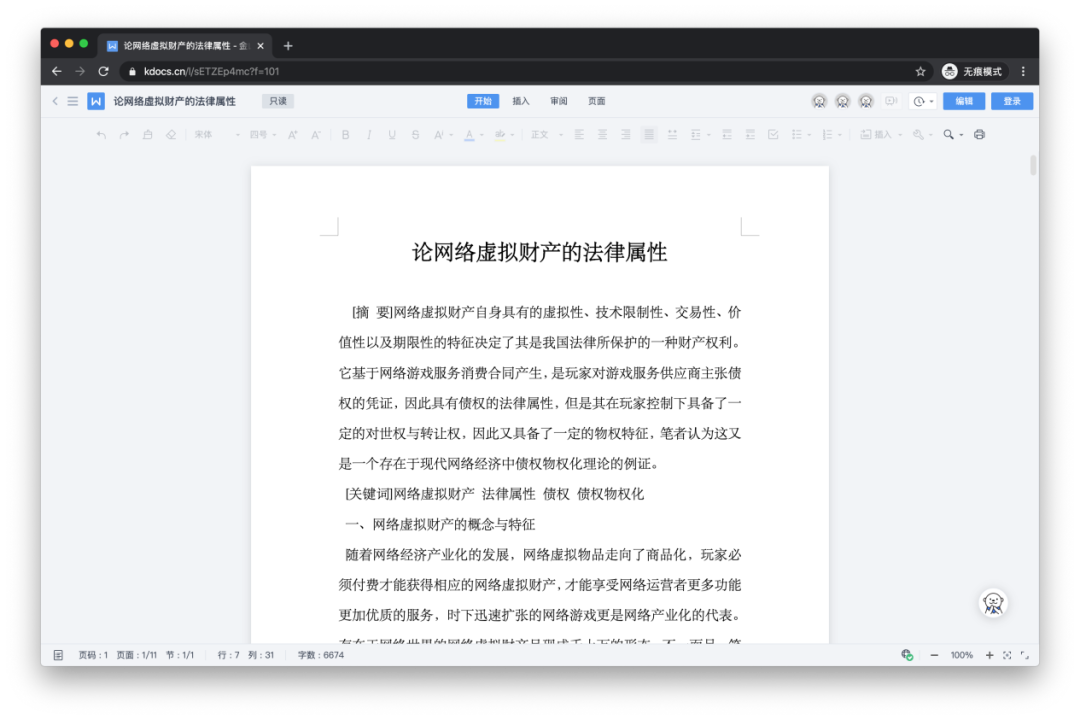The width and height of the screenshot is (1080, 720).
Task: Open the 正文 paragraph style dropdown
Action: (545, 134)
